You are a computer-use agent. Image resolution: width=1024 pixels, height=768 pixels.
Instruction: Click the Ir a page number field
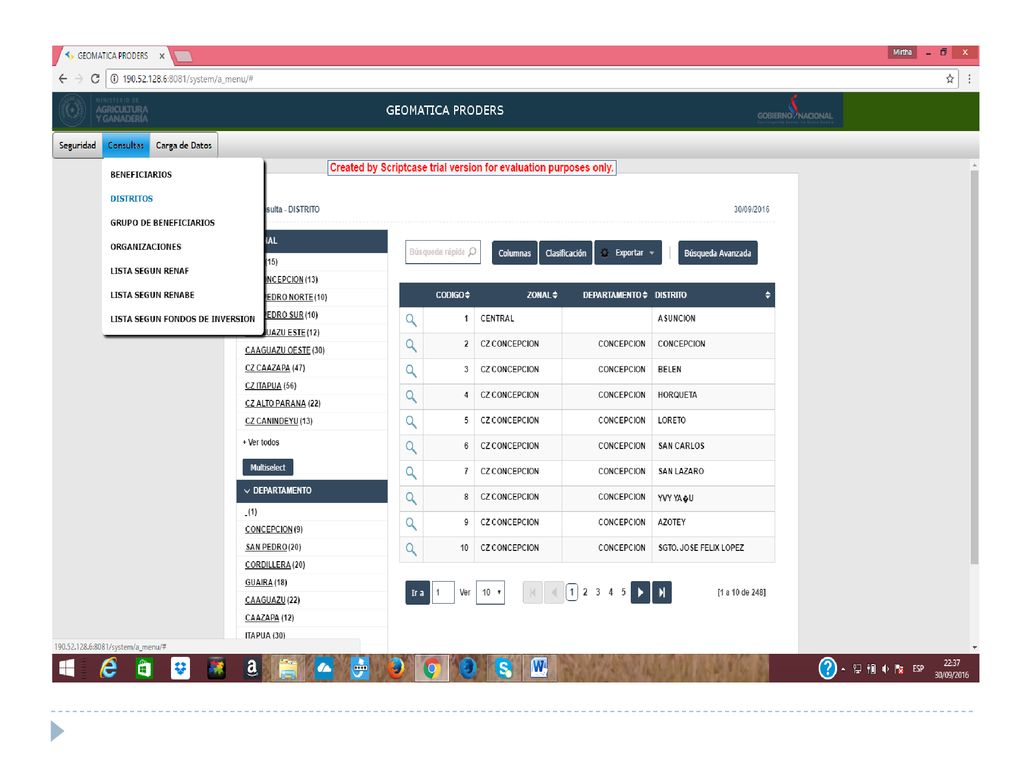443,592
